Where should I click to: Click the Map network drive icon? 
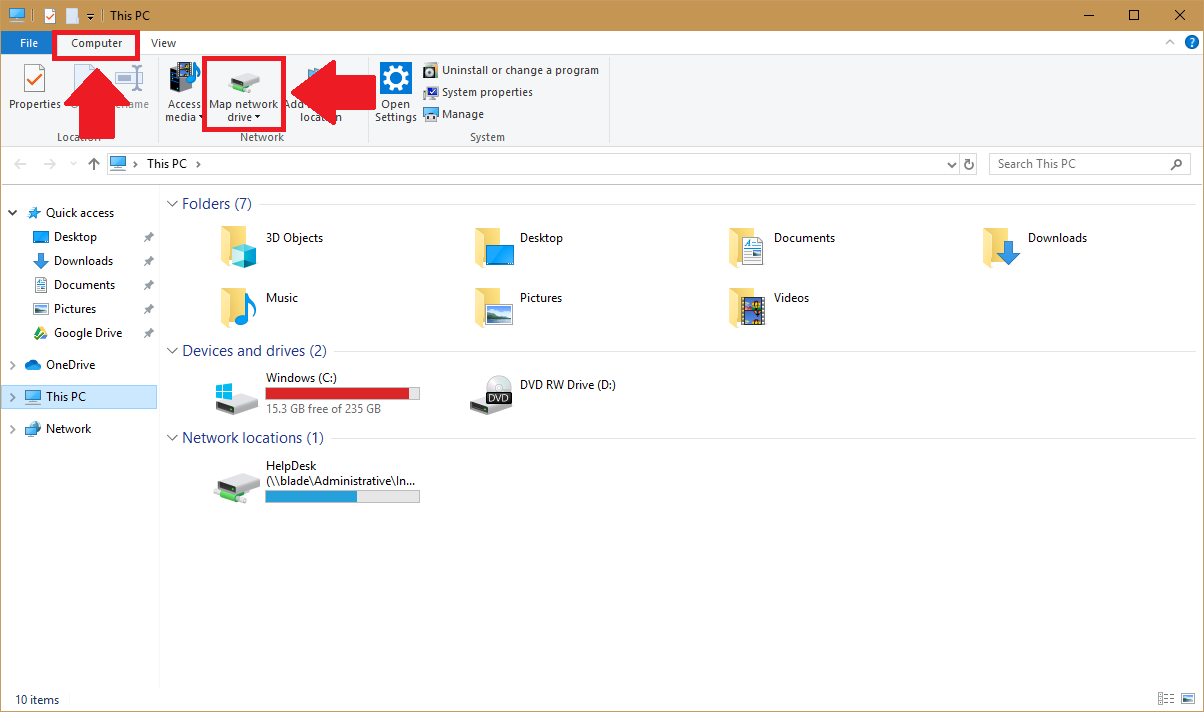pyautogui.click(x=244, y=82)
